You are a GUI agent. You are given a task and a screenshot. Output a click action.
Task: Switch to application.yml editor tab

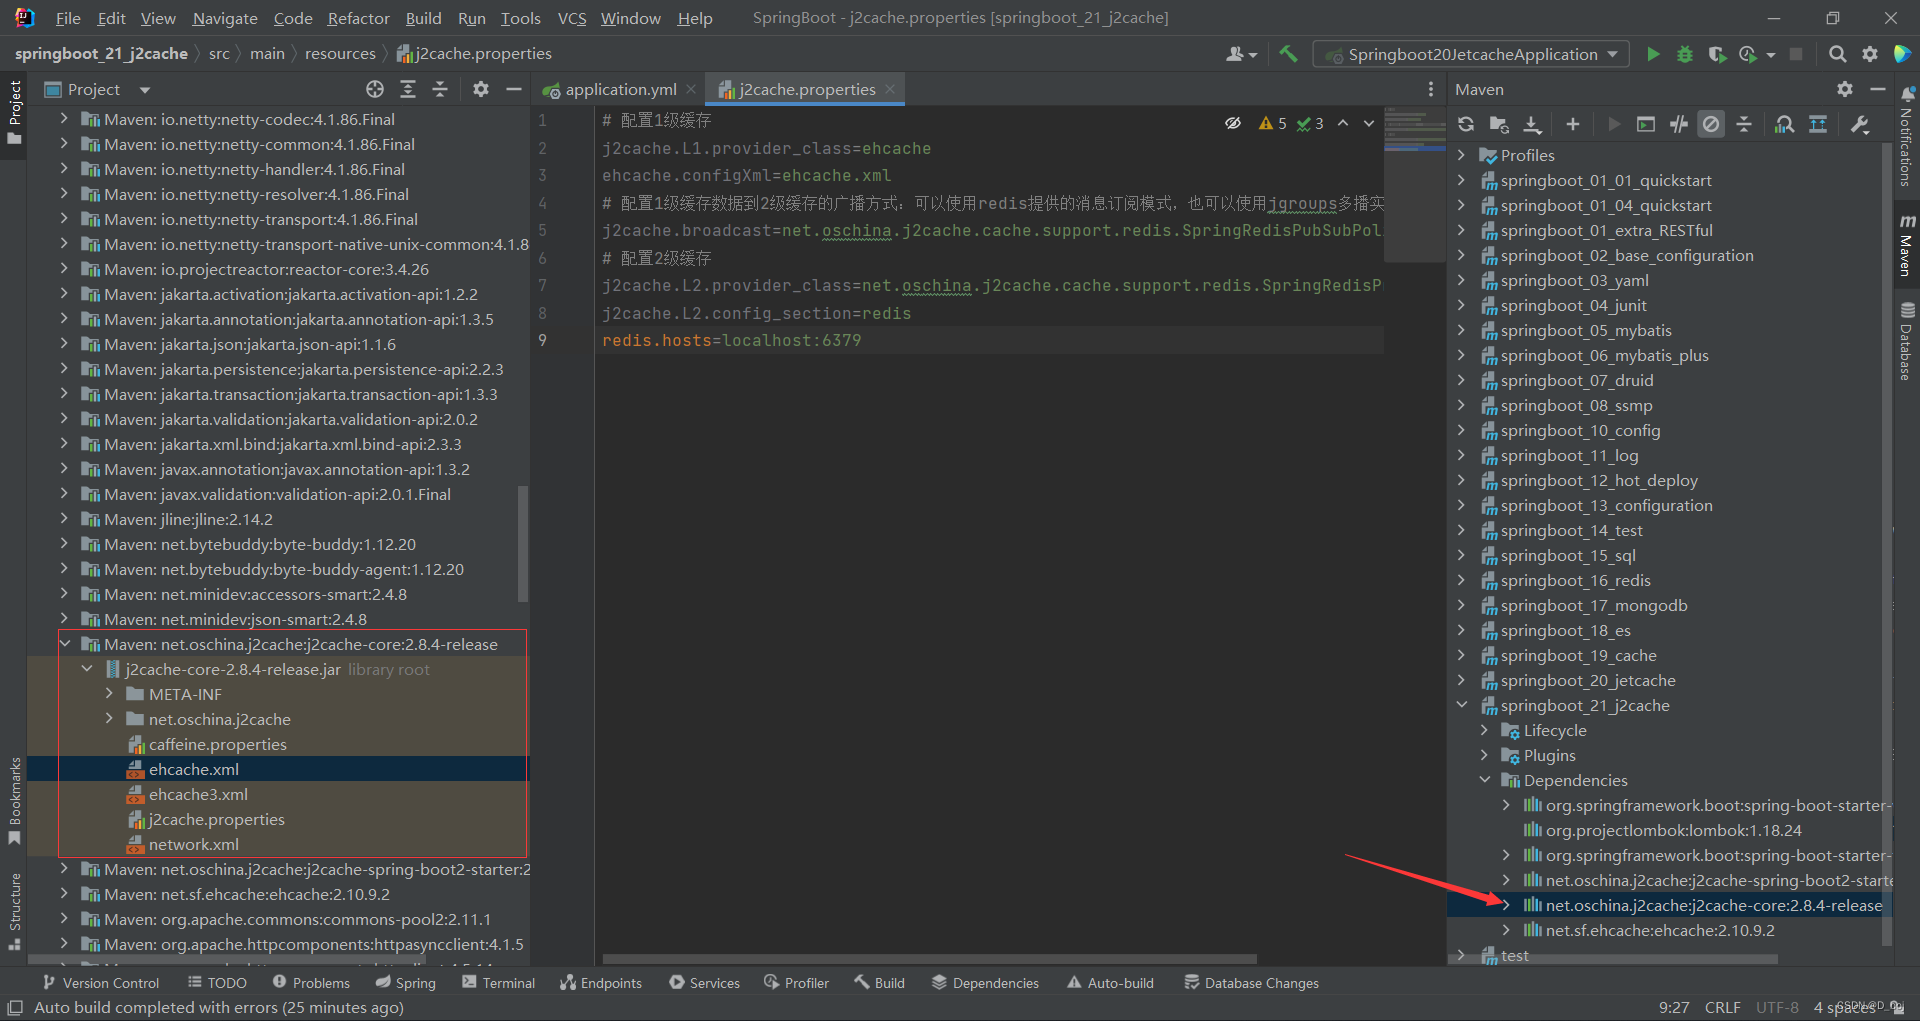tap(620, 89)
